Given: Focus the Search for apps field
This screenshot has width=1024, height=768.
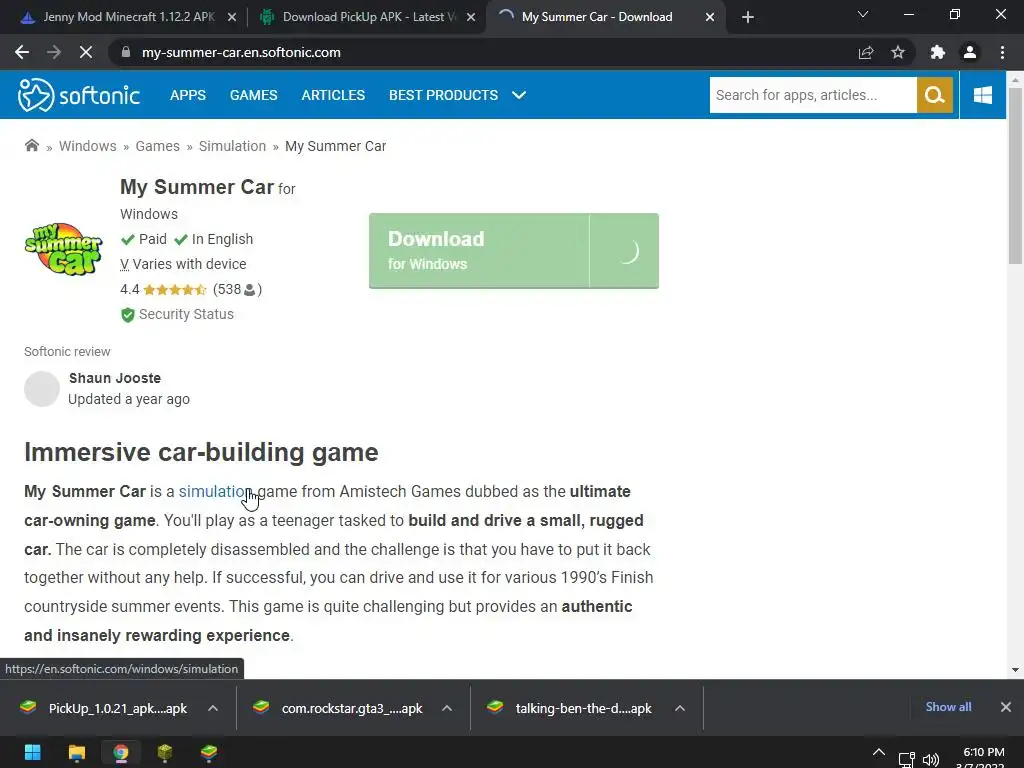Looking at the screenshot, I should click(813, 95).
